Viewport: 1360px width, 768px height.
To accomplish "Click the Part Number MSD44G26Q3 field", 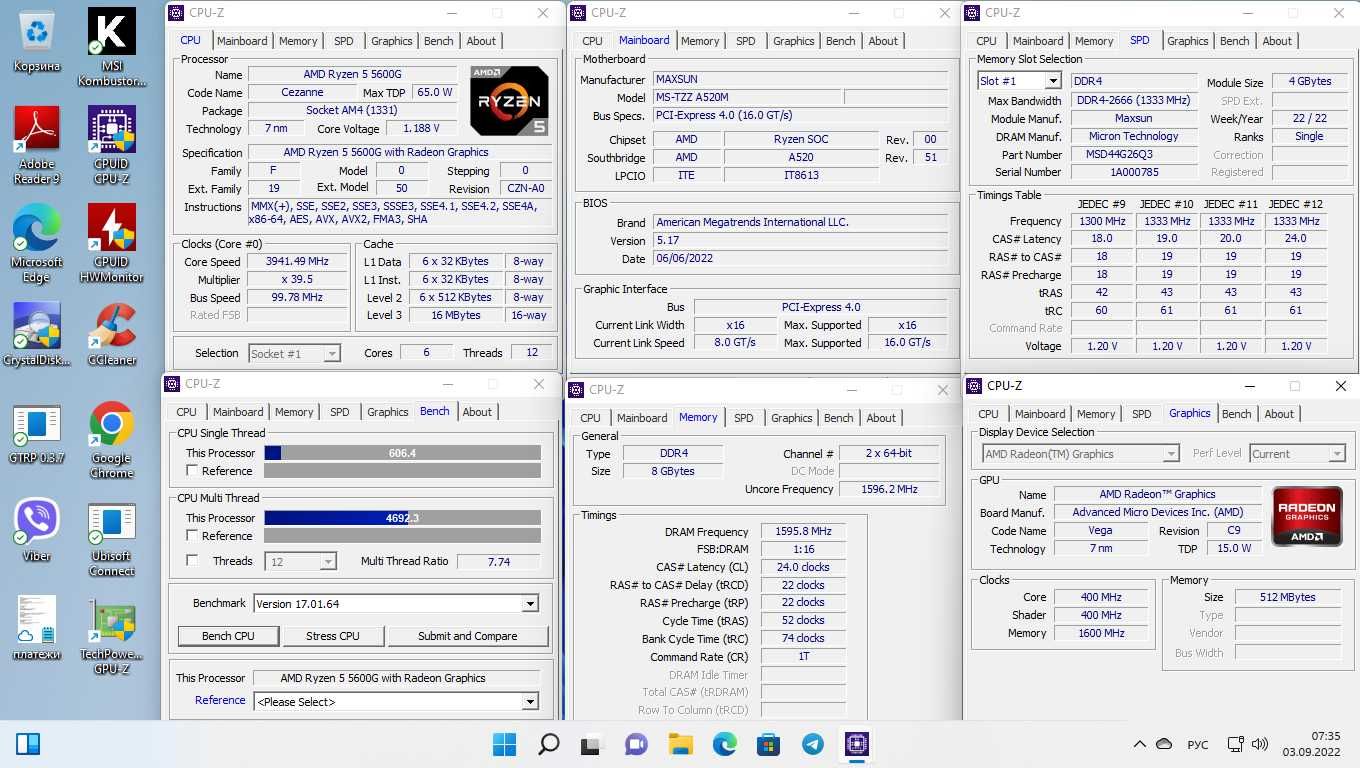I will [x=1134, y=155].
